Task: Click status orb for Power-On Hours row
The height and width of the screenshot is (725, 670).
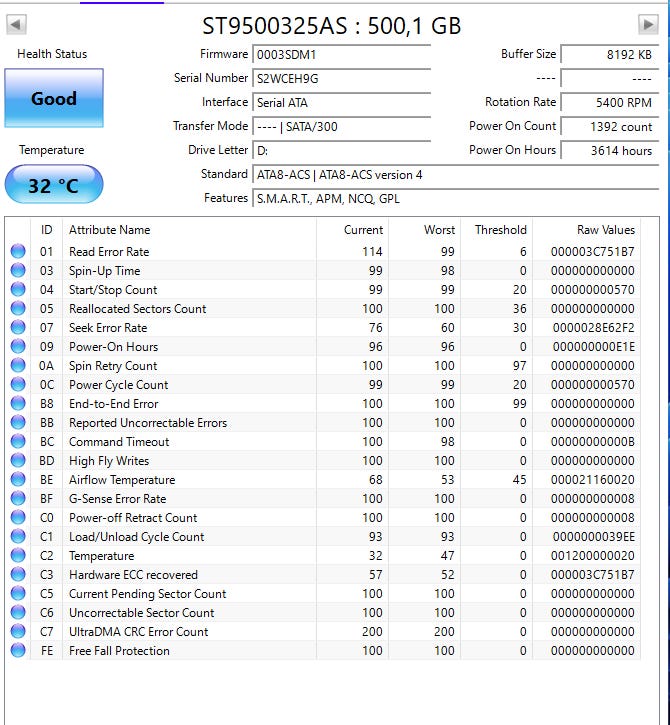Action: coord(18,346)
